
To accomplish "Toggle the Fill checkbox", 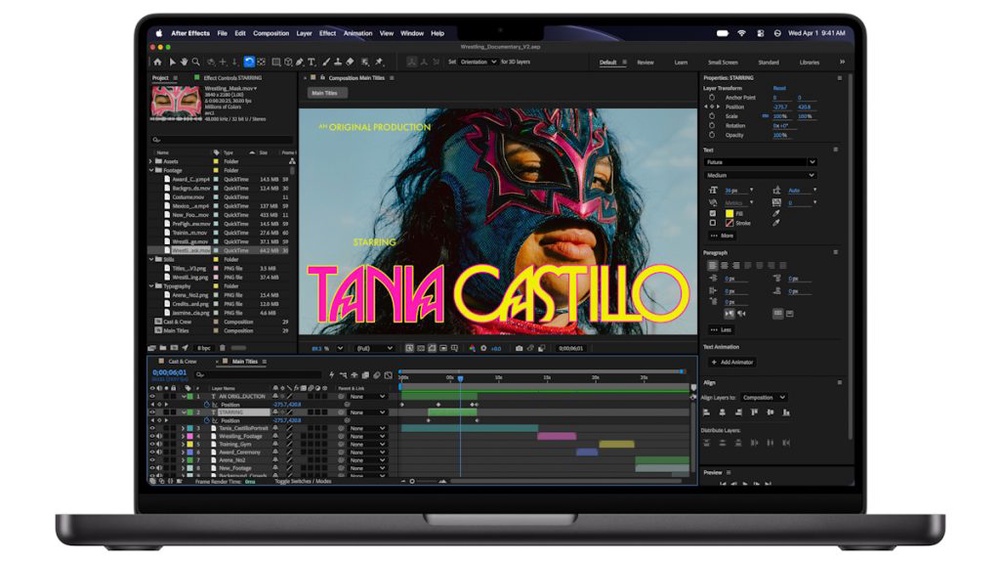I will [x=712, y=214].
